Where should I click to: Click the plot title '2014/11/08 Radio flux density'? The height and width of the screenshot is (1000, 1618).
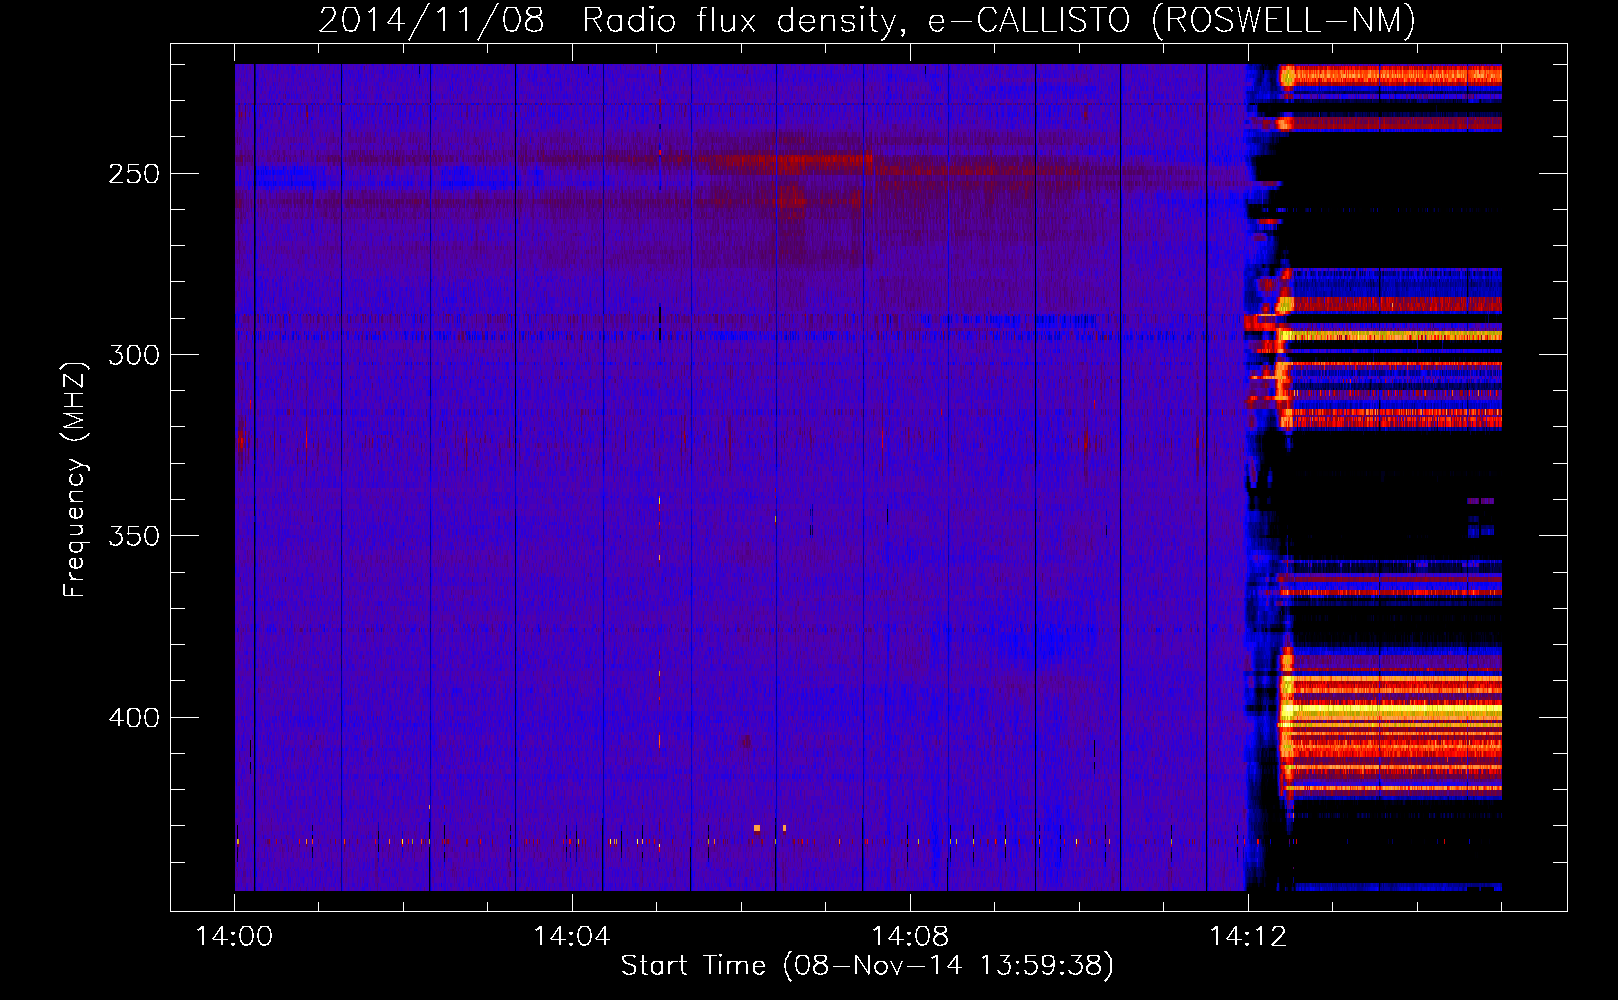click(867, 20)
